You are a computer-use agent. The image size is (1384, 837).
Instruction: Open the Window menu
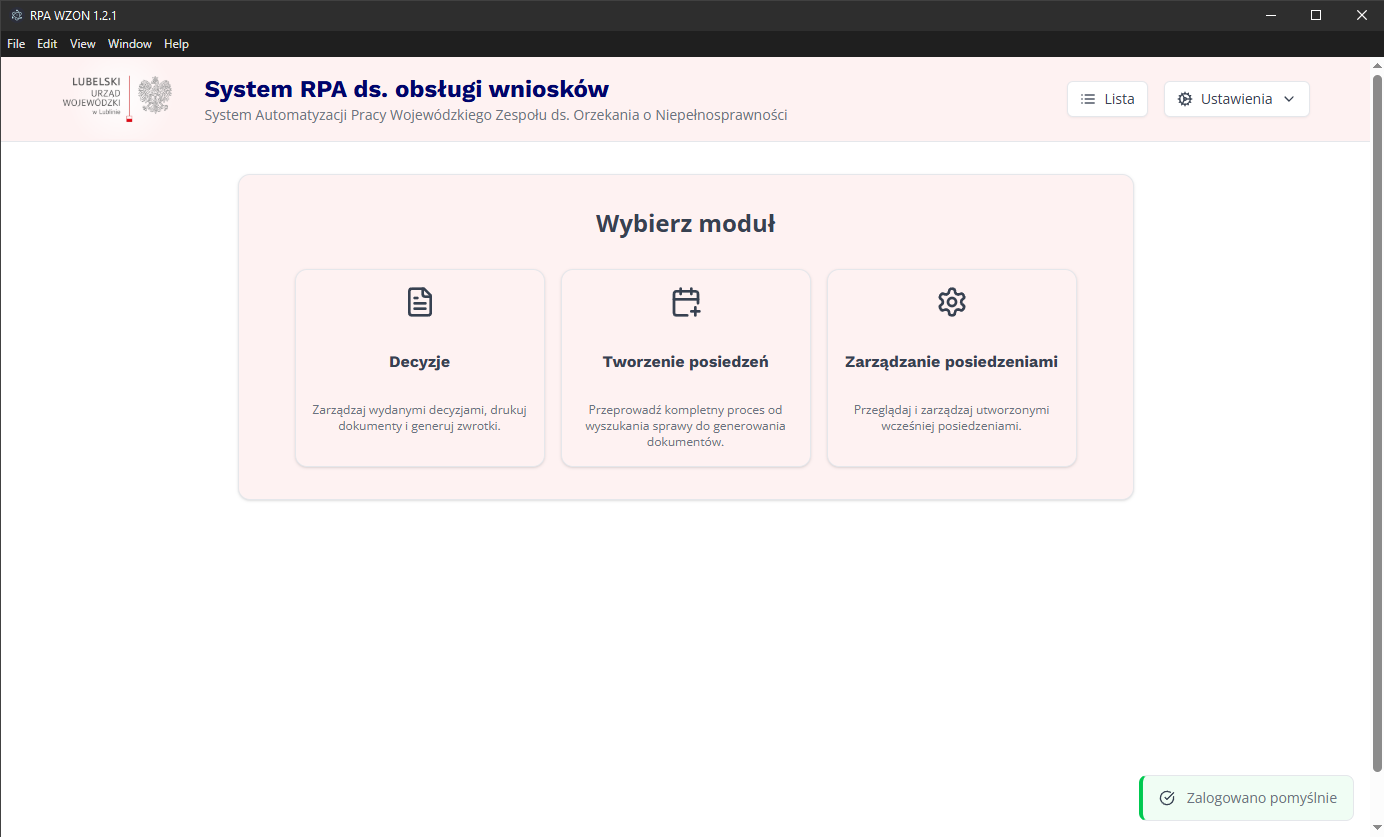[130, 44]
